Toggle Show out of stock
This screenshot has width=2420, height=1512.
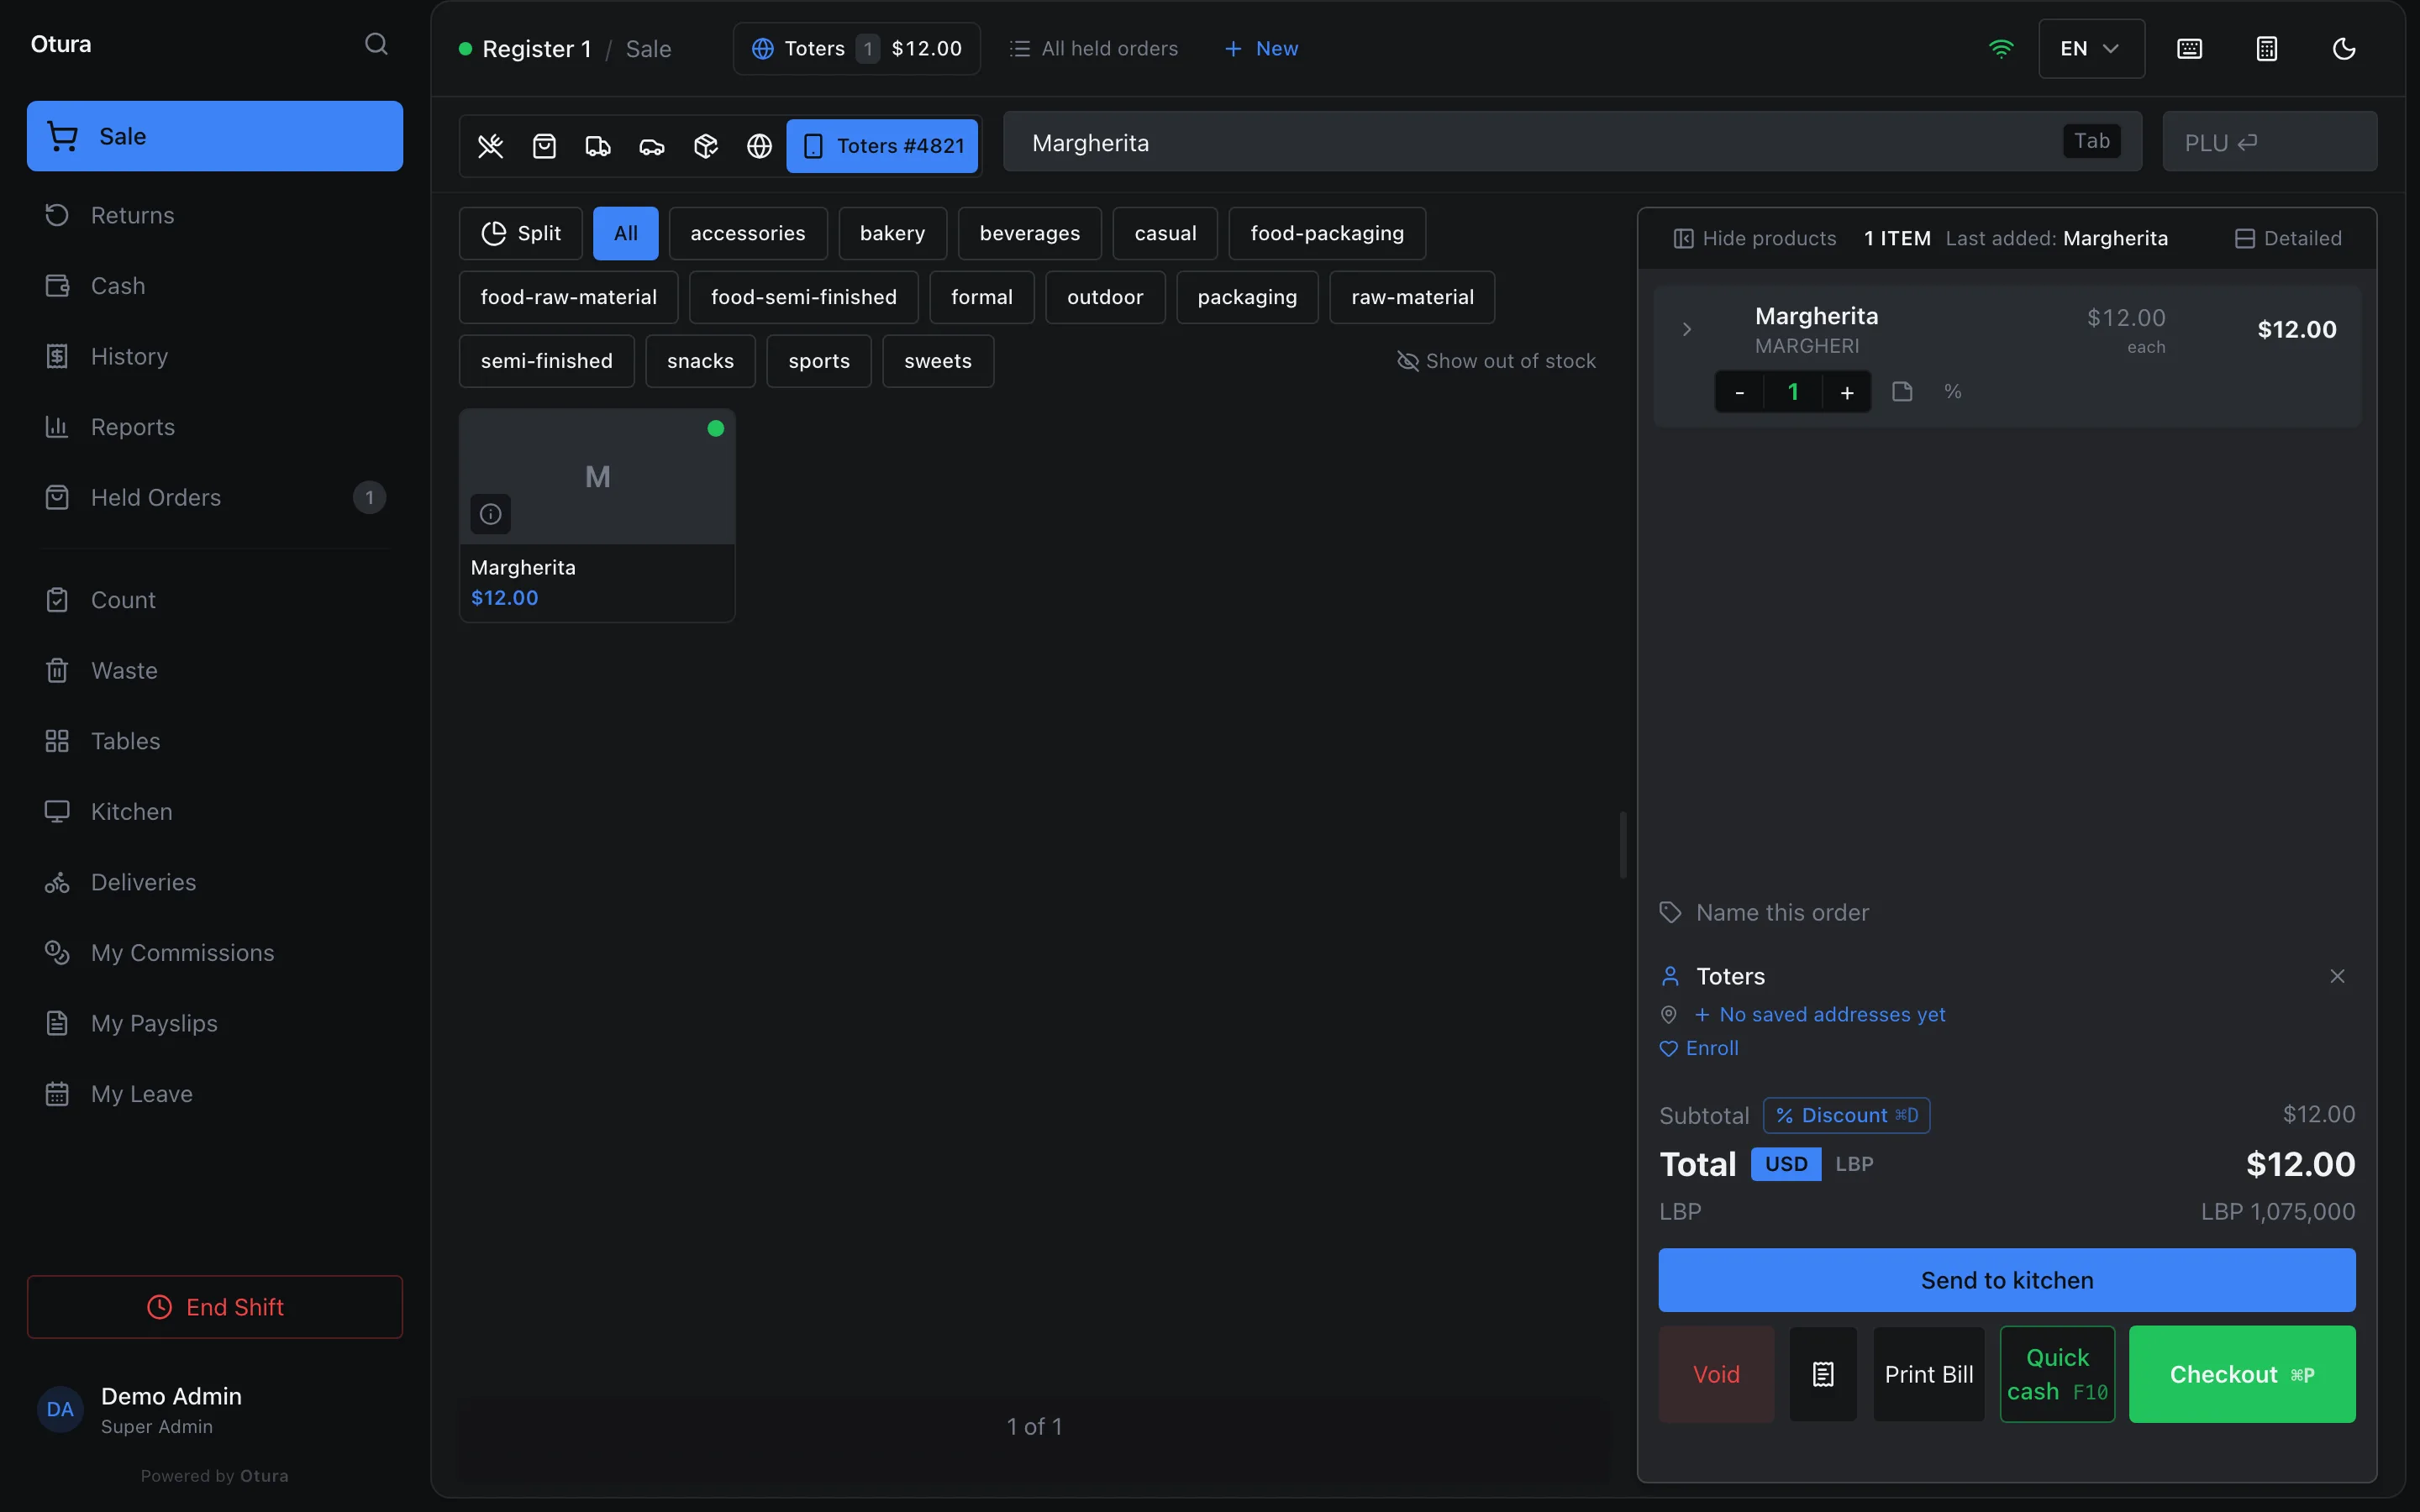(1496, 361)
